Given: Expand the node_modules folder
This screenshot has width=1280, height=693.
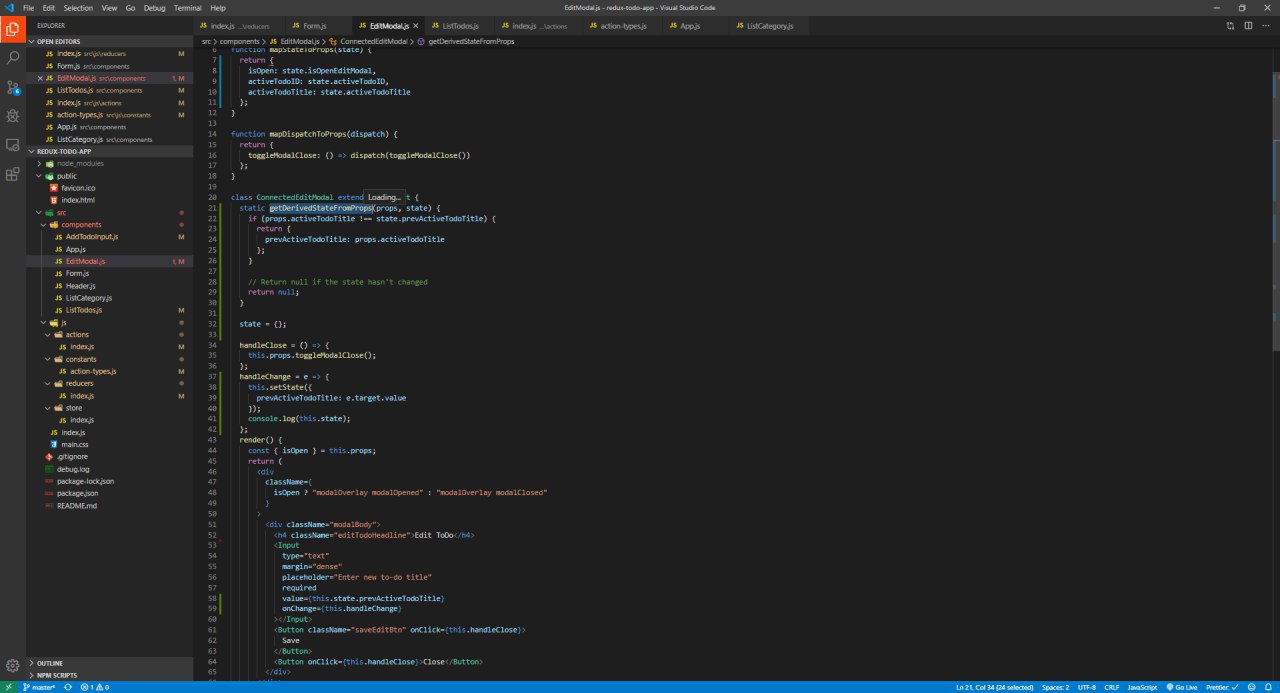Looking at the screenshot, I should [x=79, y=163].
